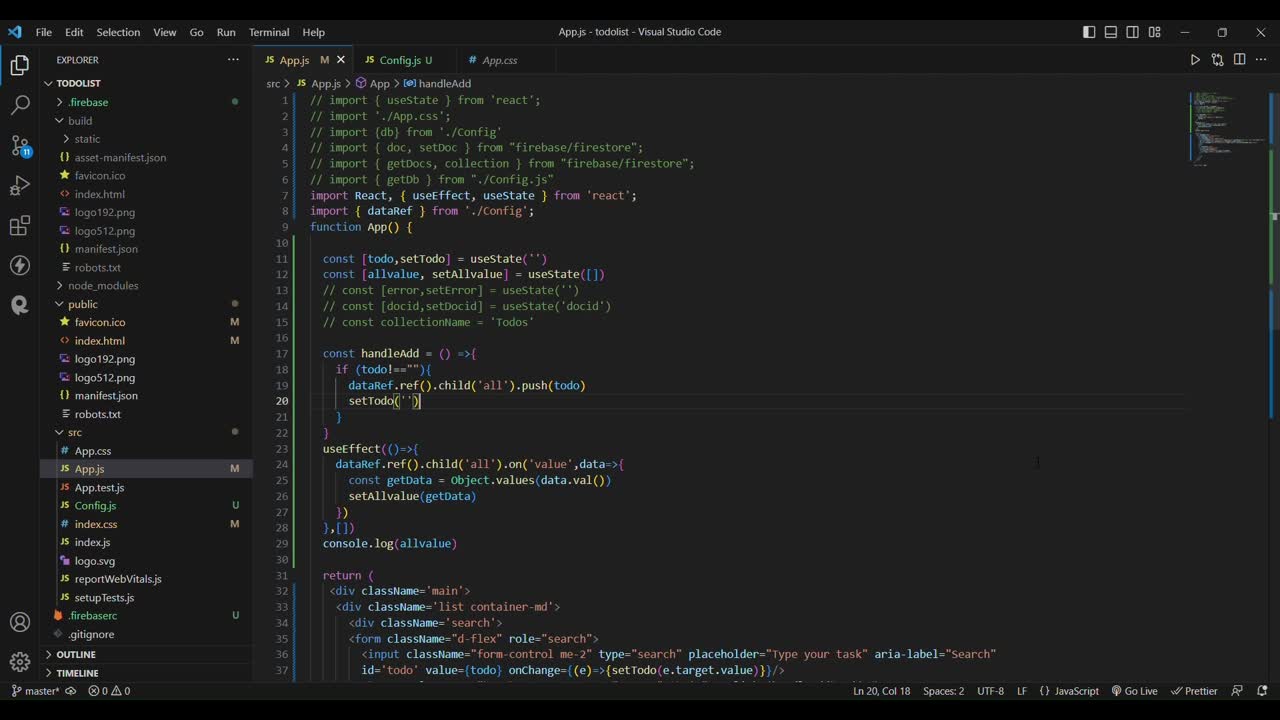Open Config.js in the src folder
The height and width of the screenshot is (720, 1280).
[95, 506]
